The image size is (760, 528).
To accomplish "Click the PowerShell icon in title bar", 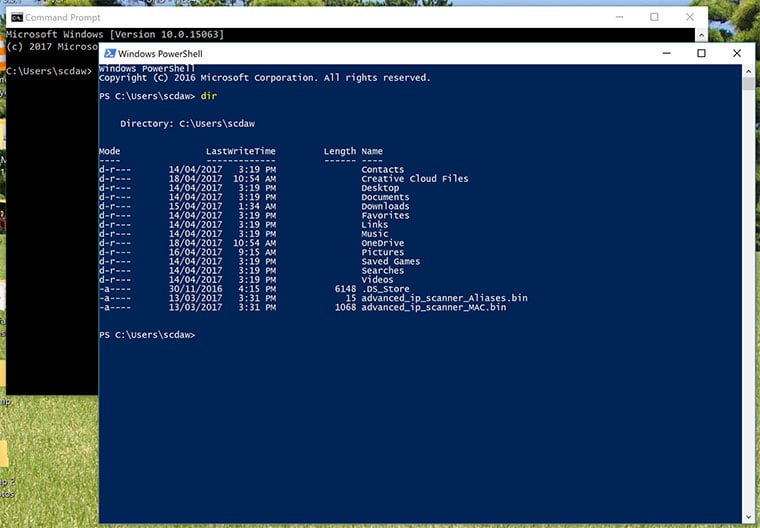I will (x=110, y=53).
